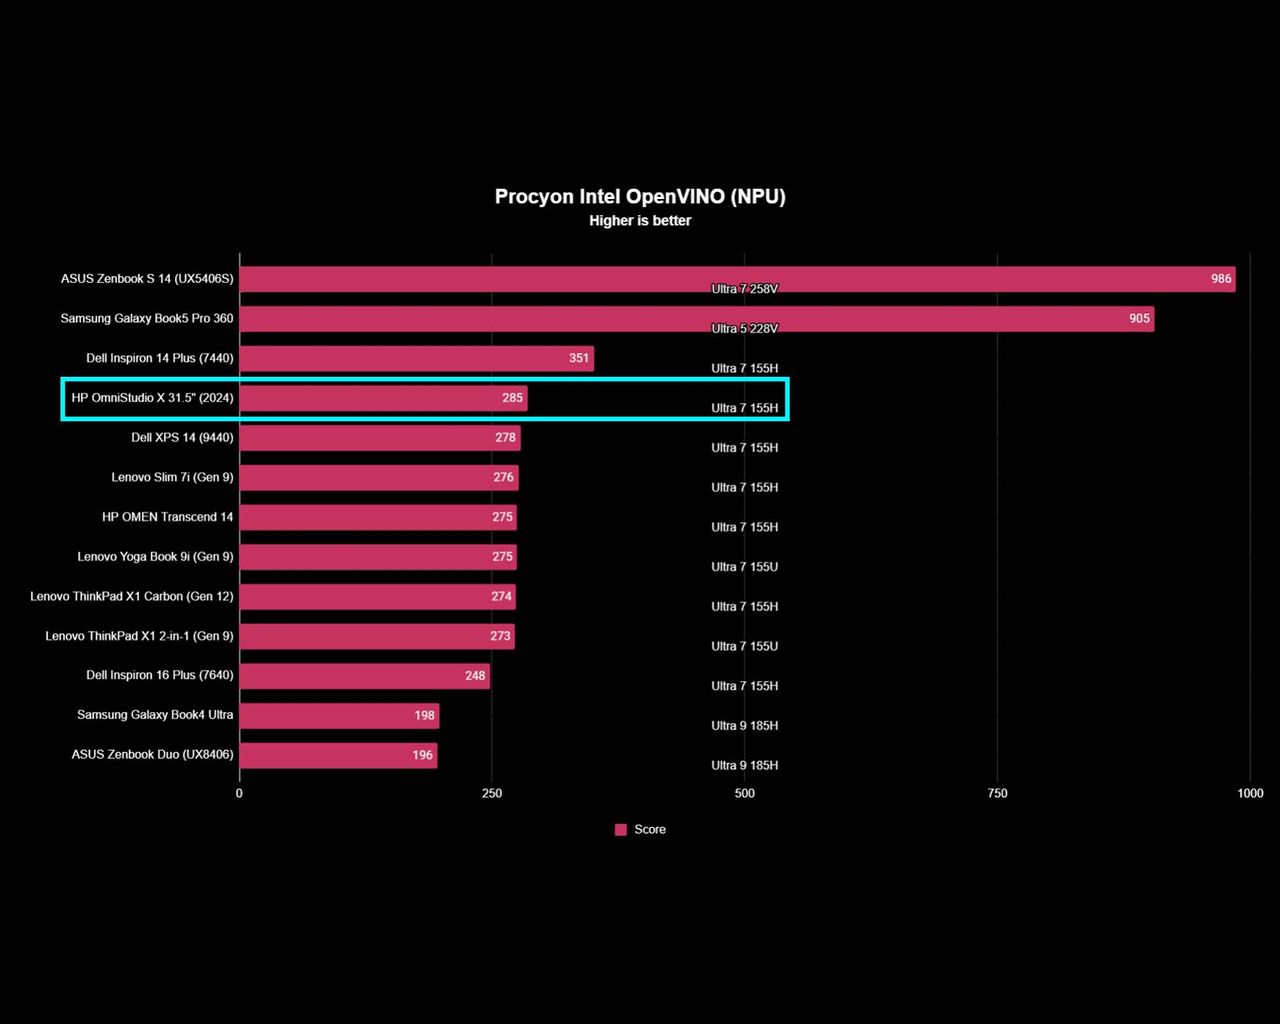Image resolution: width=1280 pixels, height=1024 pixels.
Task: Click the 285 score value
Action: (x=512, y=398)
